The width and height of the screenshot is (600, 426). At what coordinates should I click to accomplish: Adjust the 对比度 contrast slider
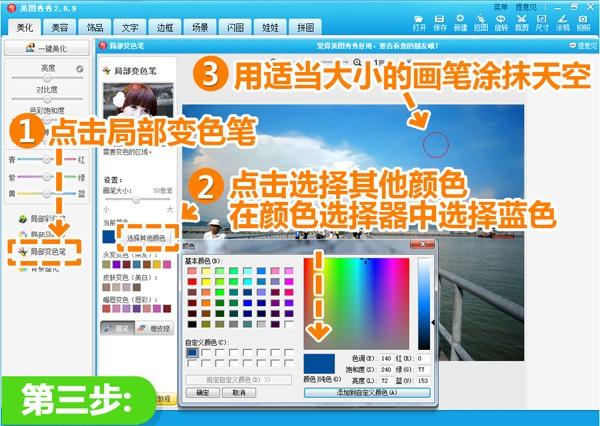[47, 99]
